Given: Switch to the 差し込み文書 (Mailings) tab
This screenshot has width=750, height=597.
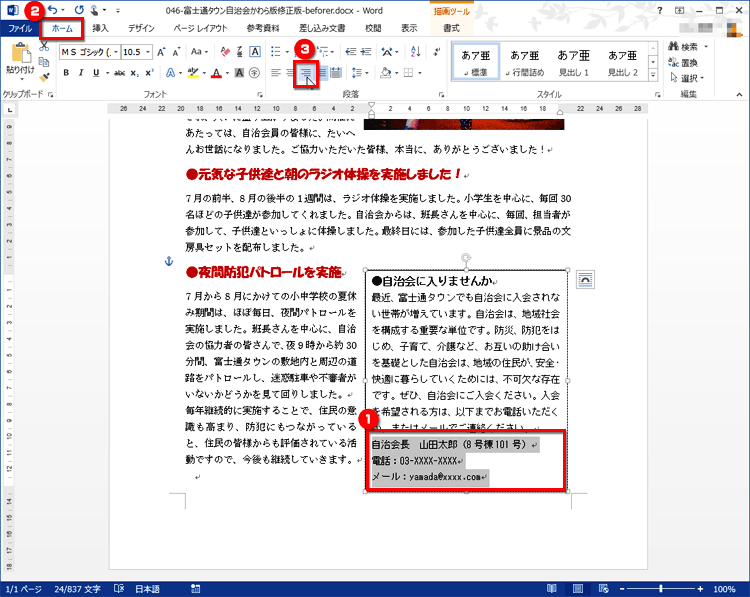Looking at the screenshot, I should click(x=322, y=28).
